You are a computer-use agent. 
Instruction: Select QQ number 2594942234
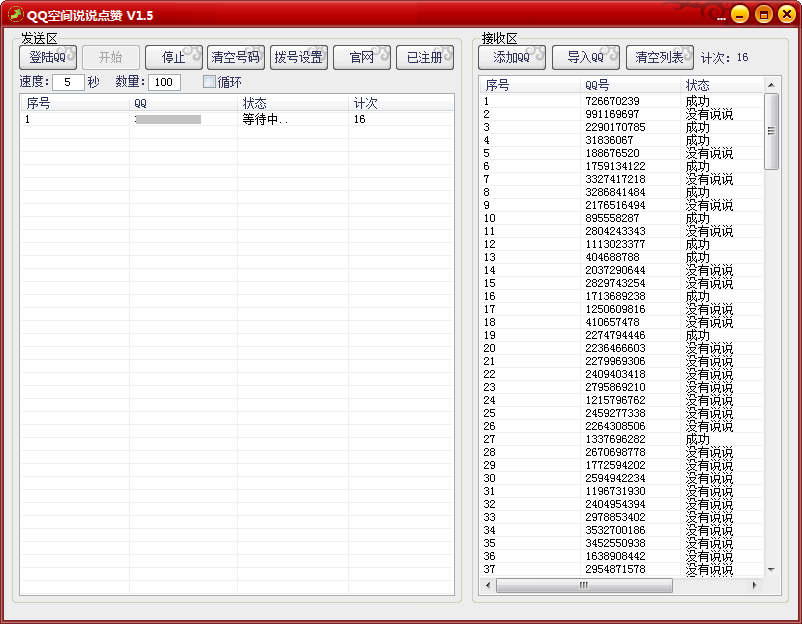click(615, 478)
